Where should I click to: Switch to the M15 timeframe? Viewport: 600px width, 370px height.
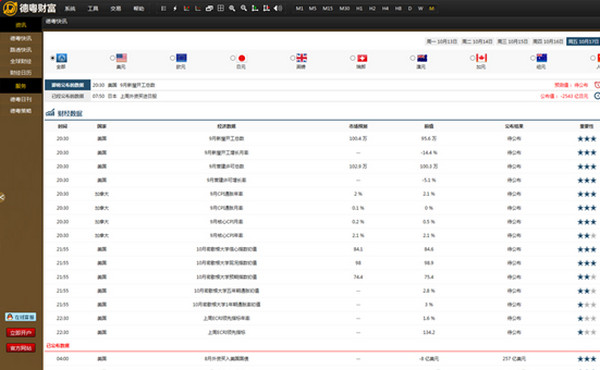(328, 8)
